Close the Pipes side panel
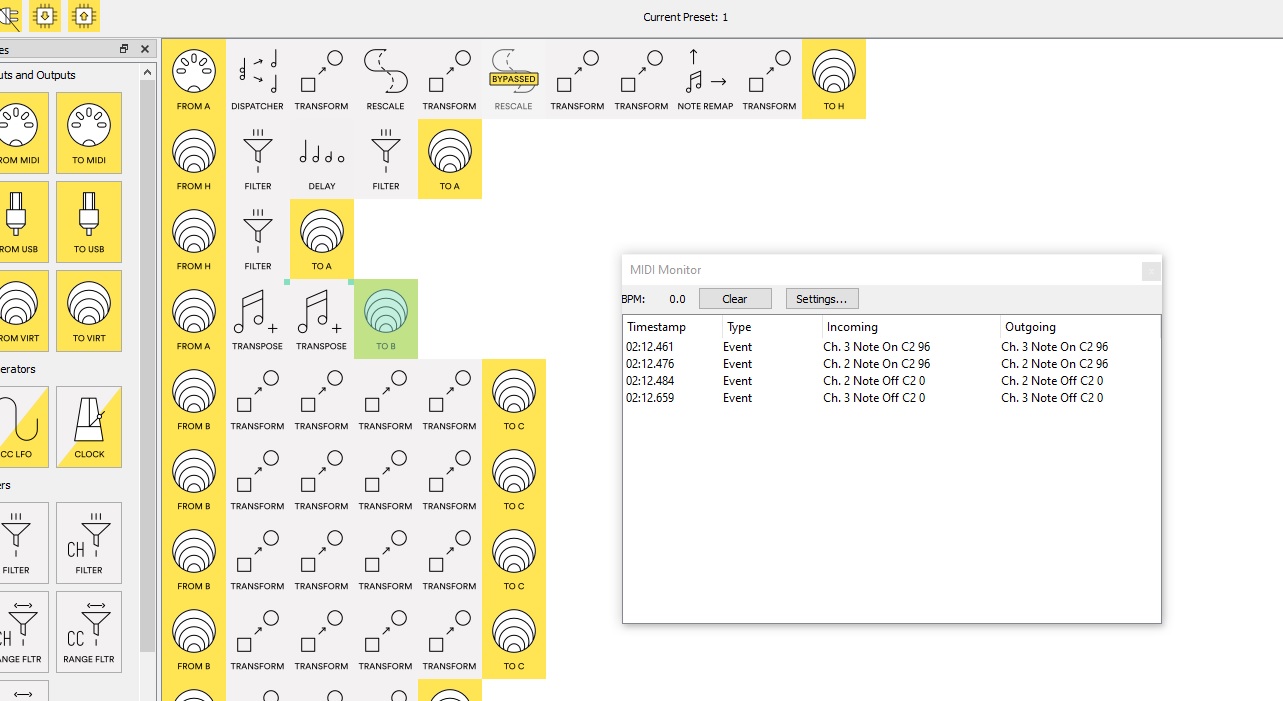Screen dimensions: 1283x701 coord(145,49)
